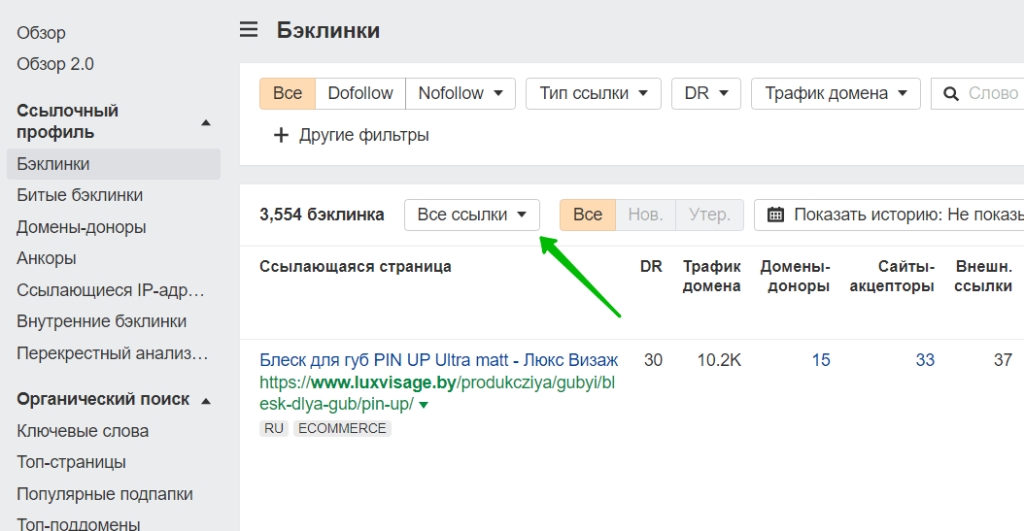Click DR value 30
This screenshot has width=1024, height=531.
[653, 360]
